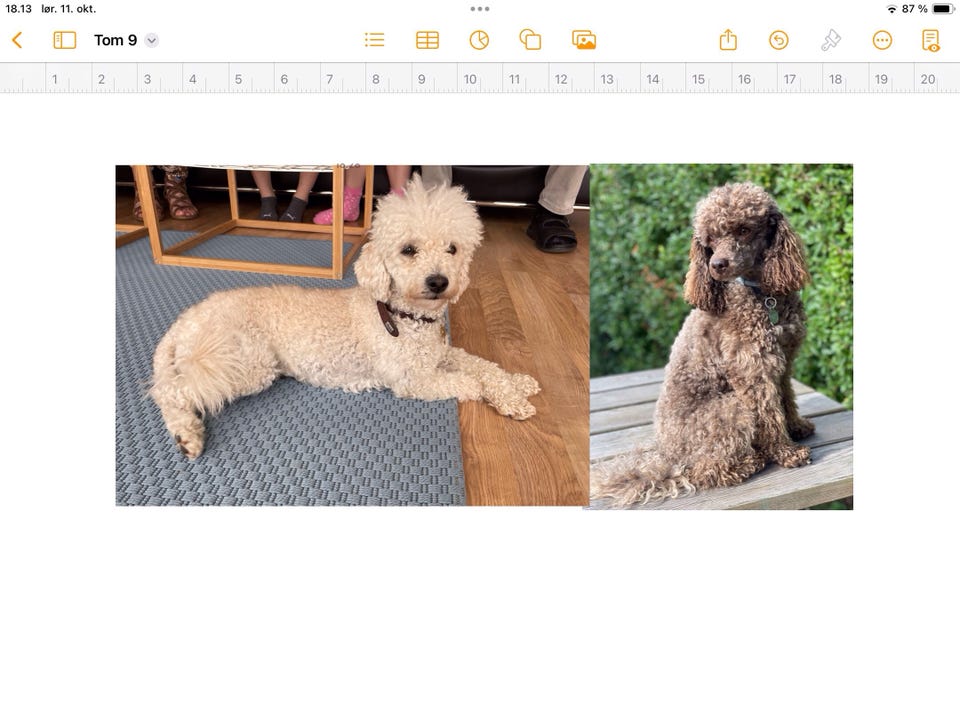The width and height of the screenshot is (960, 720).
Task: Tap the battery status indicator
Action: coord(943,9)
